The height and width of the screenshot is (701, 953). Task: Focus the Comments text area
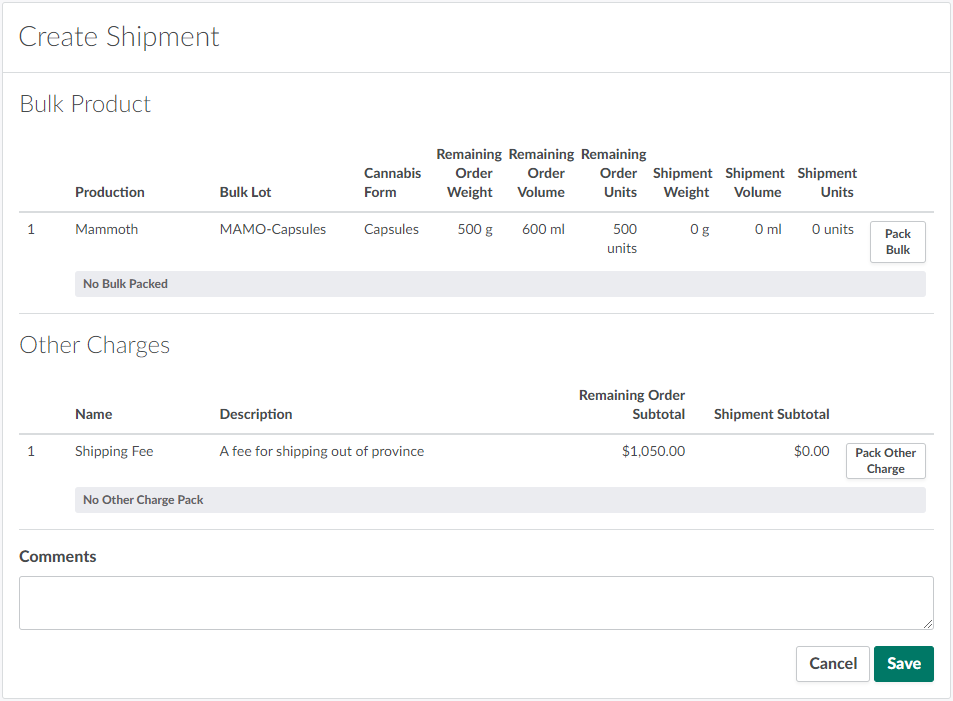click(x=475, y=603)
